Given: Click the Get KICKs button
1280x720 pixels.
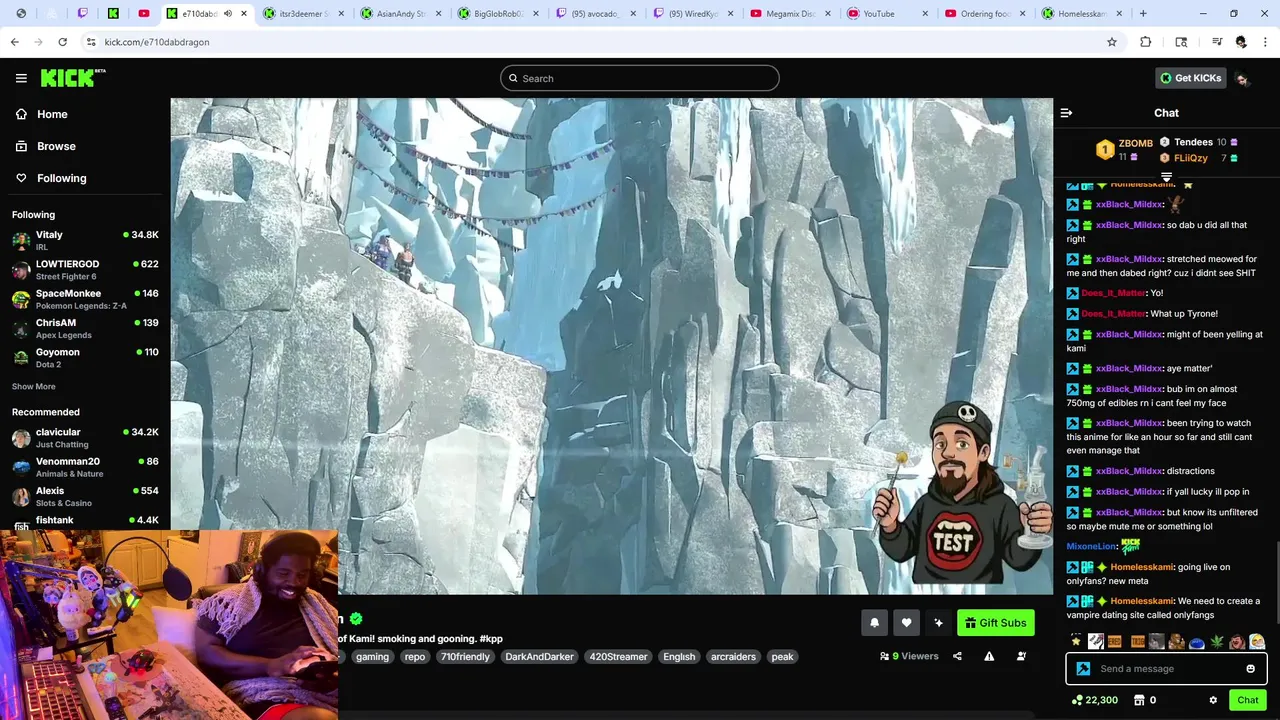Looking at the screenshot, I should click(x=1190, y=78).
